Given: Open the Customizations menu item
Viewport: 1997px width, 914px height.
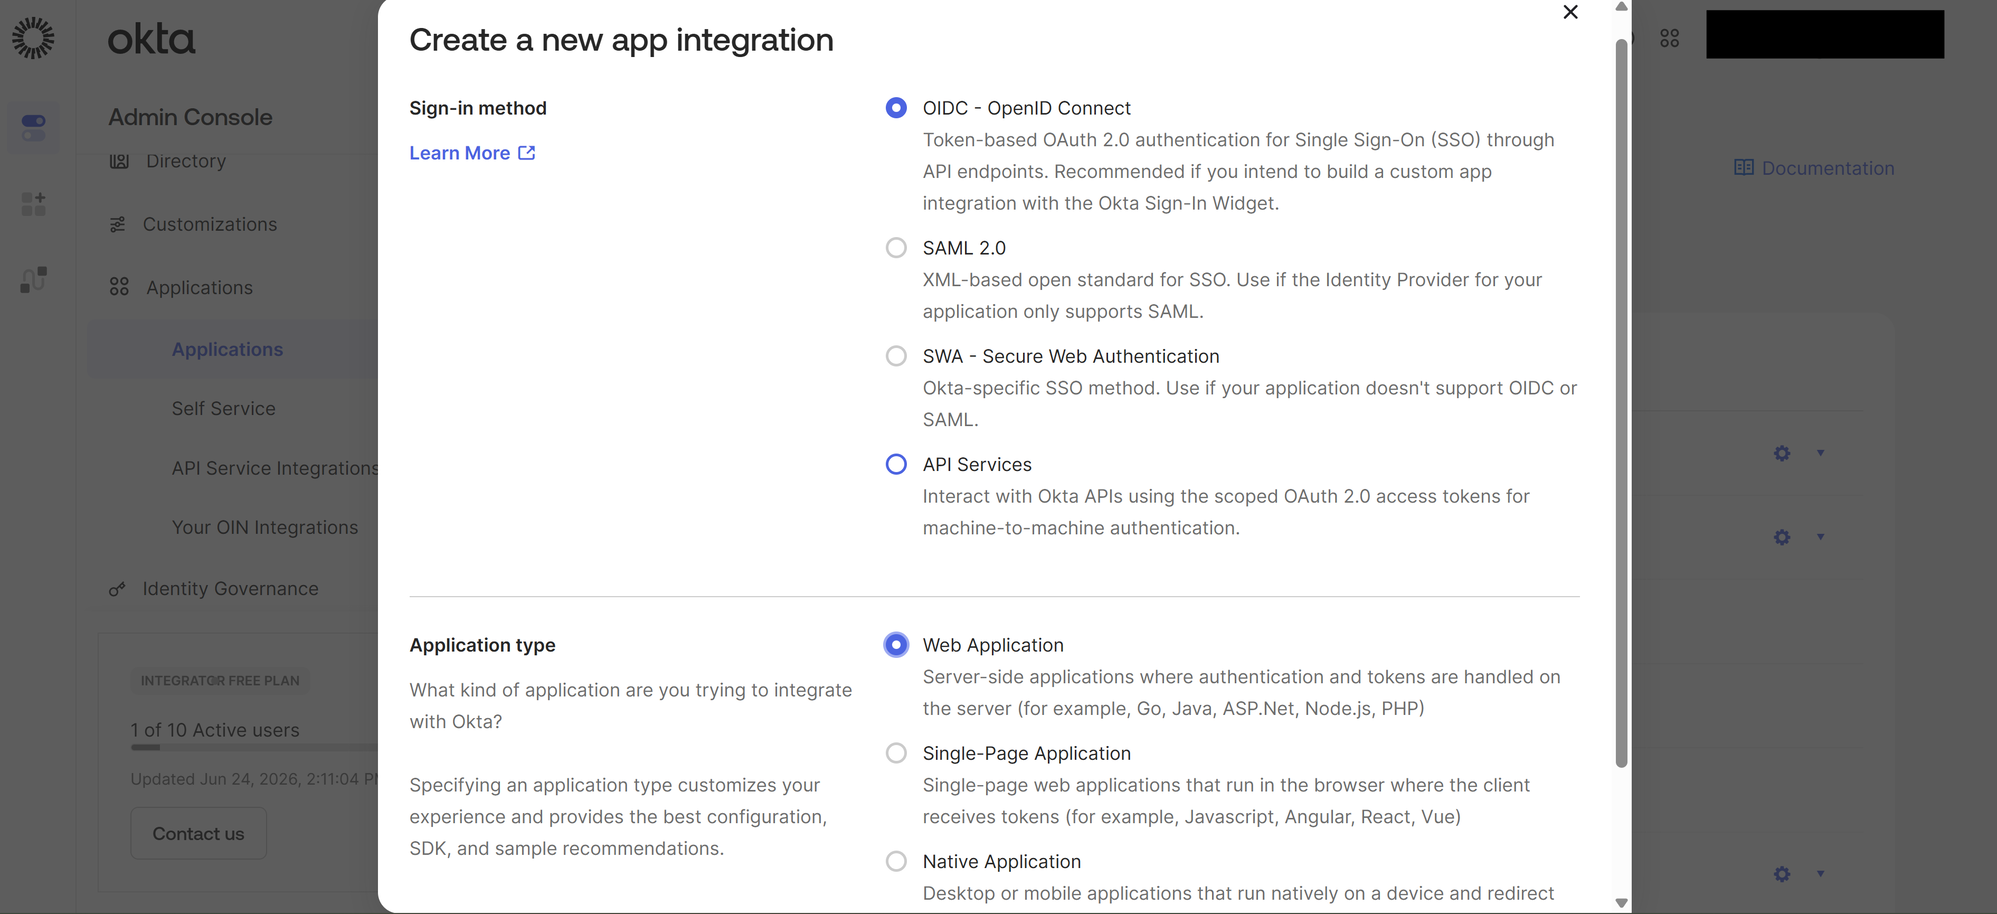Looking at the screenshot, I should click(210, 224).
